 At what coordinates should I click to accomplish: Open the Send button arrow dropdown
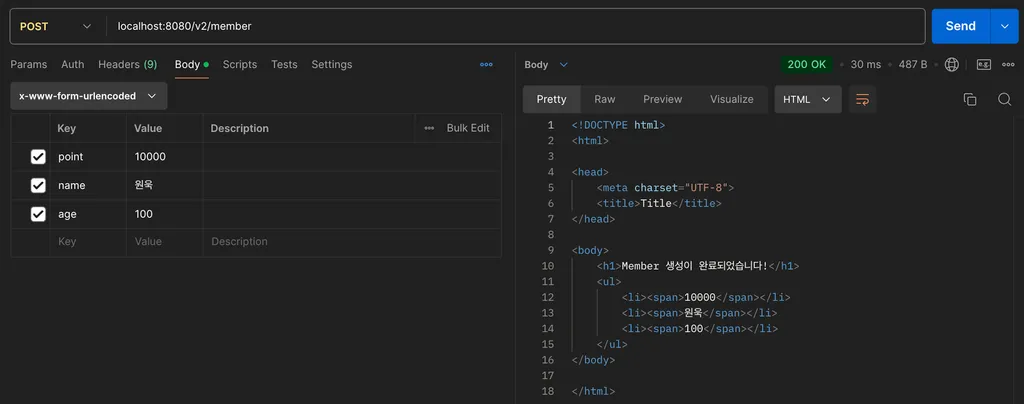coord(1004,26)
